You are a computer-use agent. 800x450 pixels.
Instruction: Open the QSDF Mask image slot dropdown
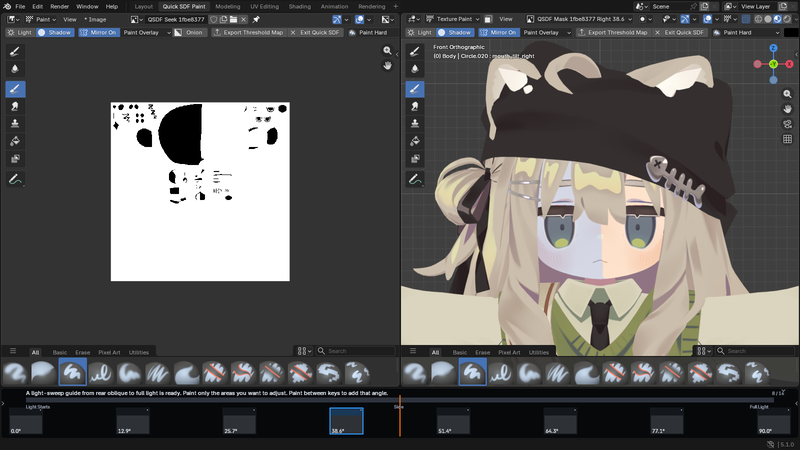[579, 19]
